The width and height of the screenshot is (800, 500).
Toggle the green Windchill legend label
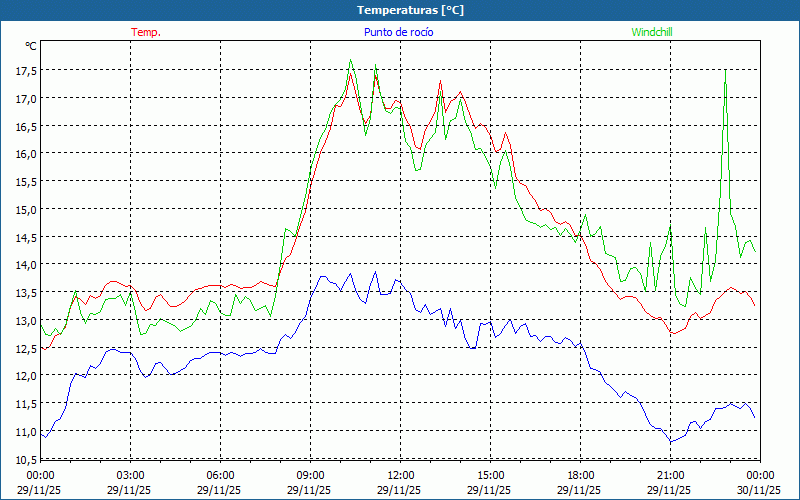coord(652,32)
